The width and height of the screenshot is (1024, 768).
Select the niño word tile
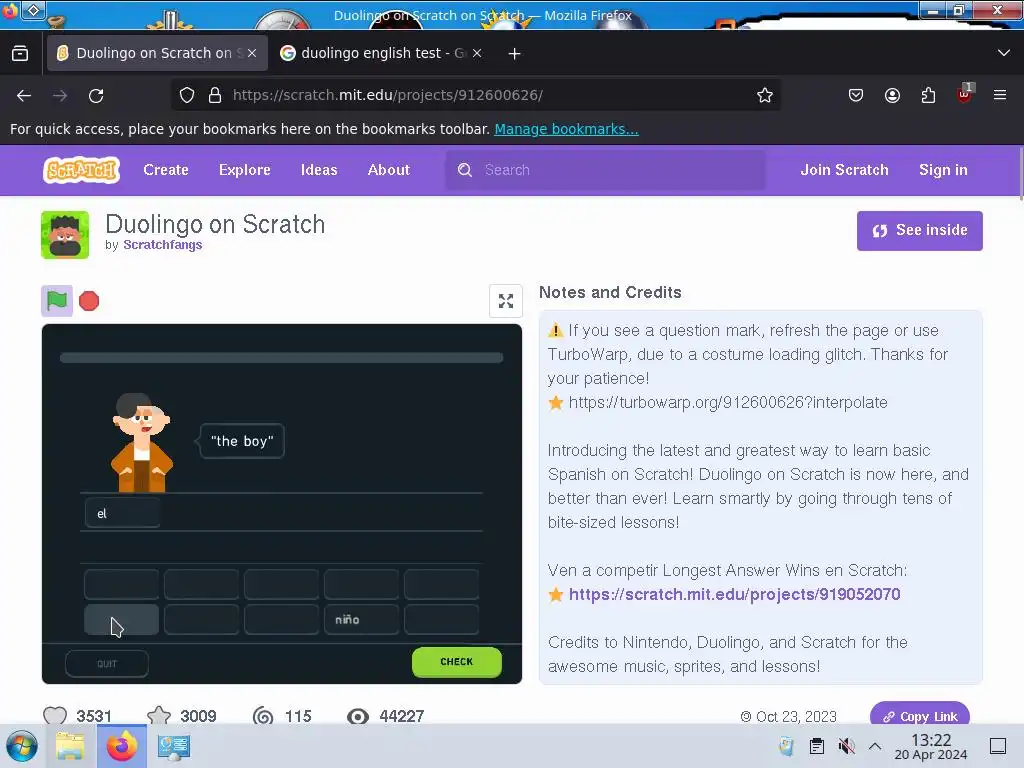point(361,620)
